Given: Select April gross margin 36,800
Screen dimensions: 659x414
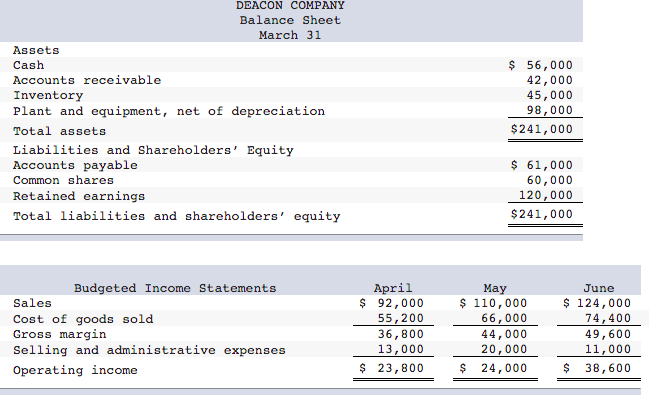Looking at the screenshot, I should [x=401, y=334].
